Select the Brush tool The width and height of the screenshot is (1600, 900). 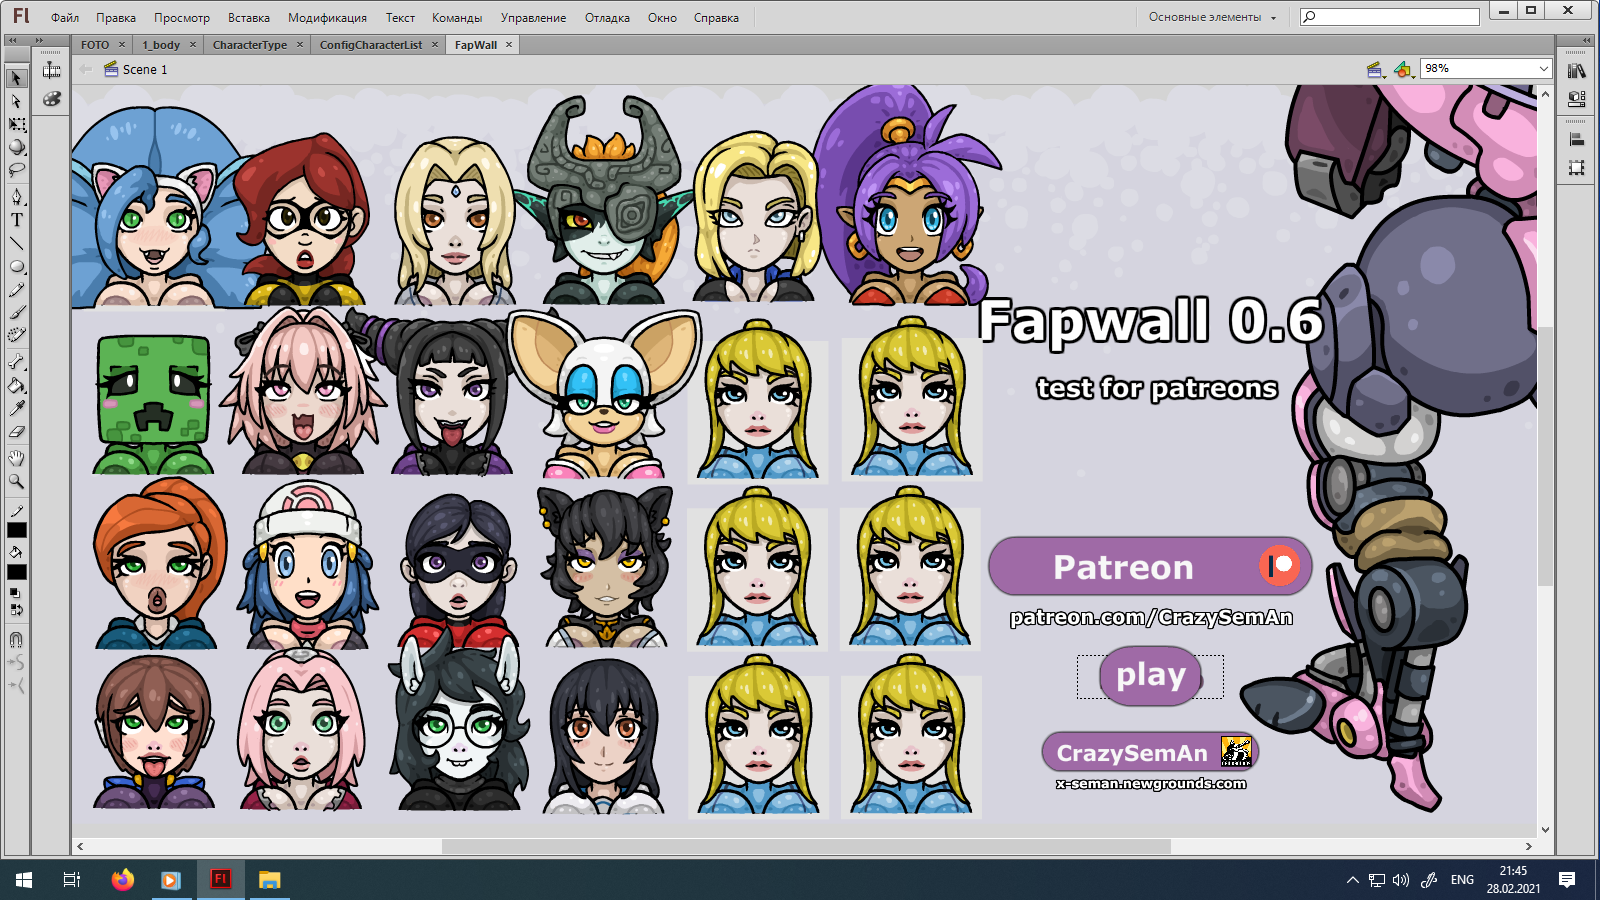pyautogui.click(x=17, y=313)
